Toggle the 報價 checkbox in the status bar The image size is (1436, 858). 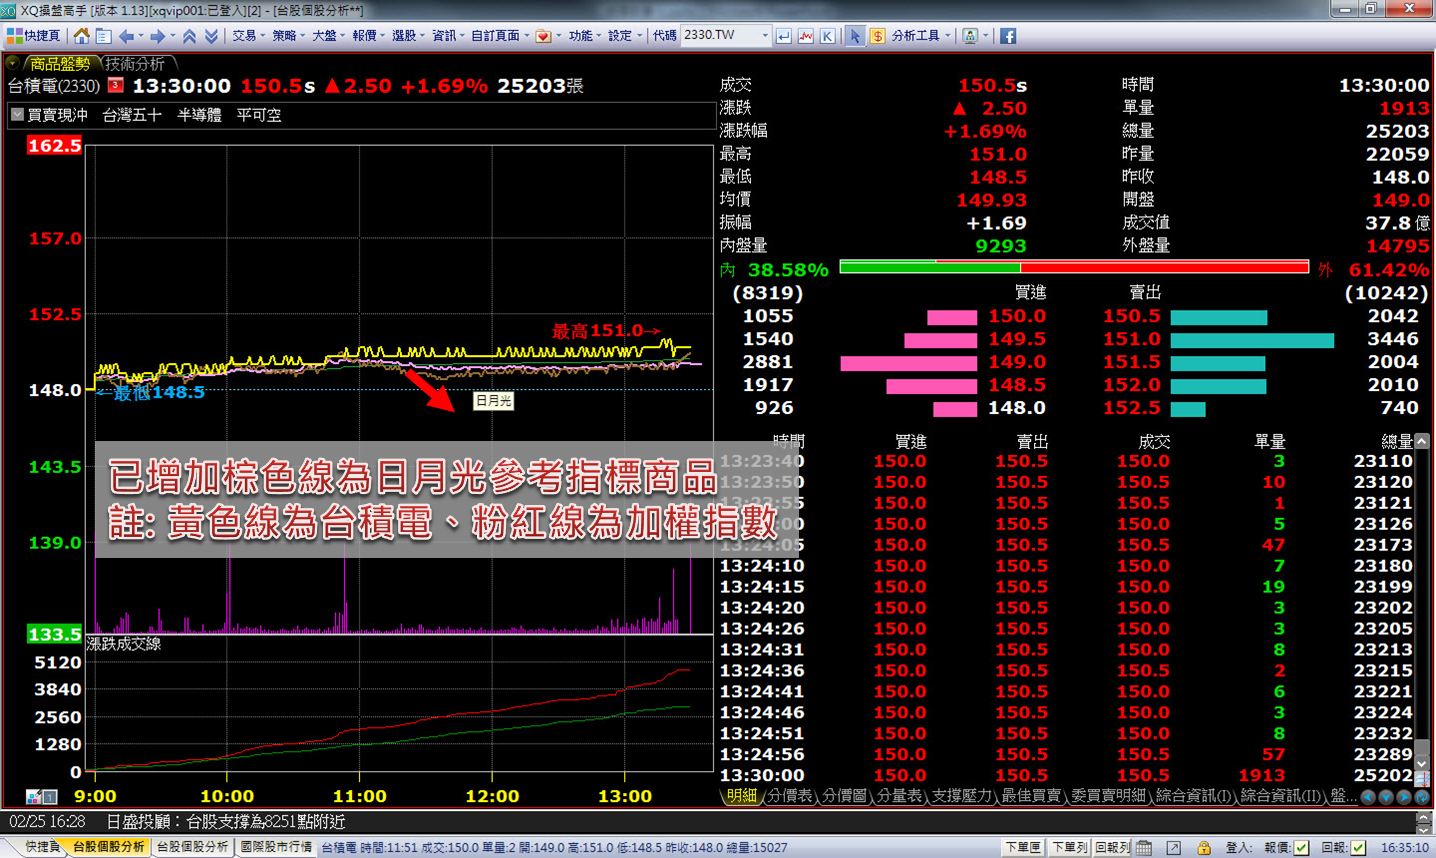tap(1301, 847)
